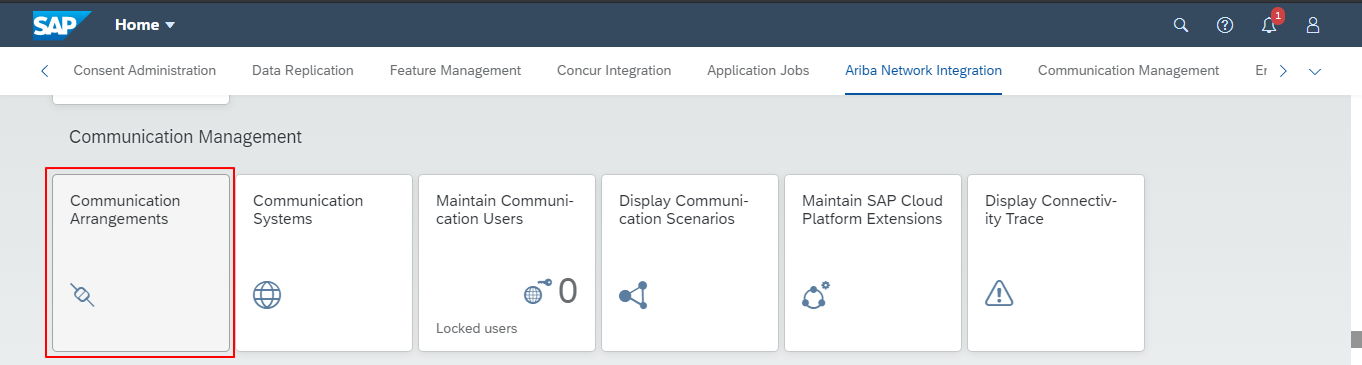Click the red notification badge count
Screen dimensions: 1362x365
point(1277,16)
